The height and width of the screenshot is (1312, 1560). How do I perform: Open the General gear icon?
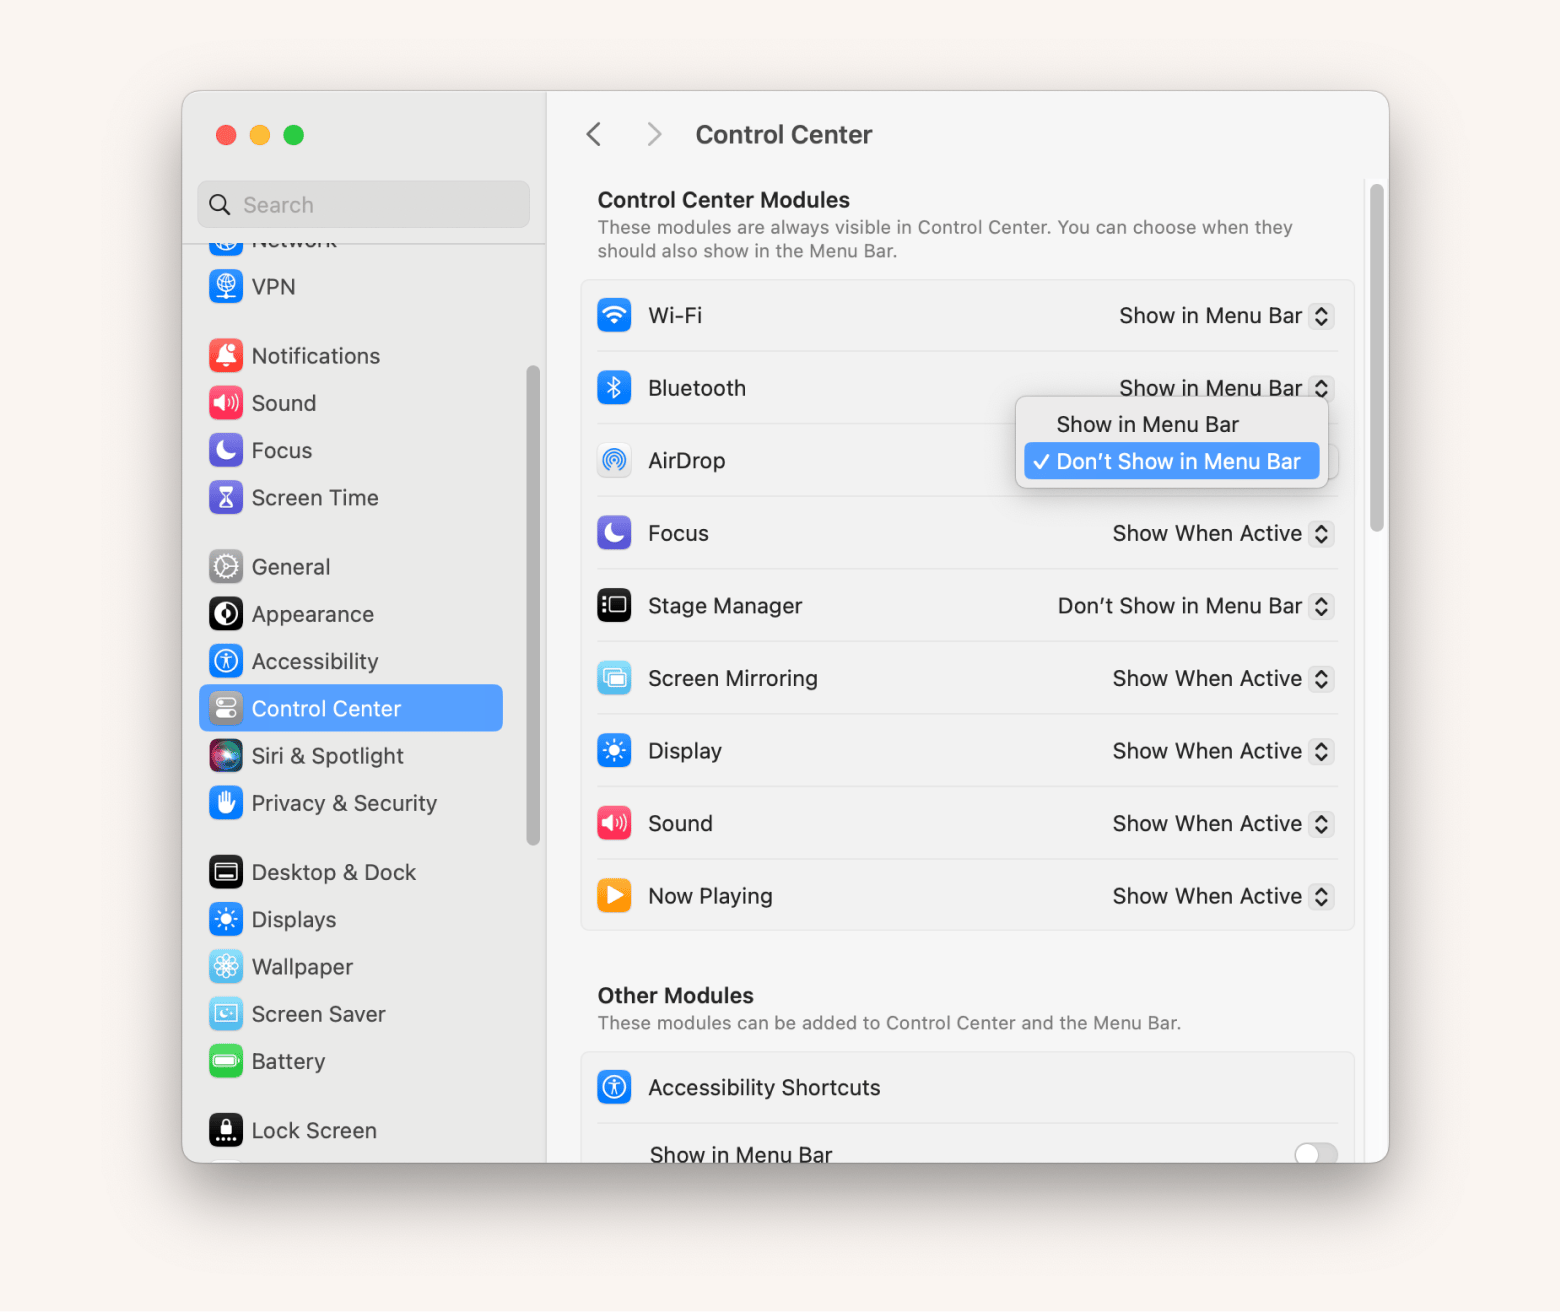click(226, 567)
